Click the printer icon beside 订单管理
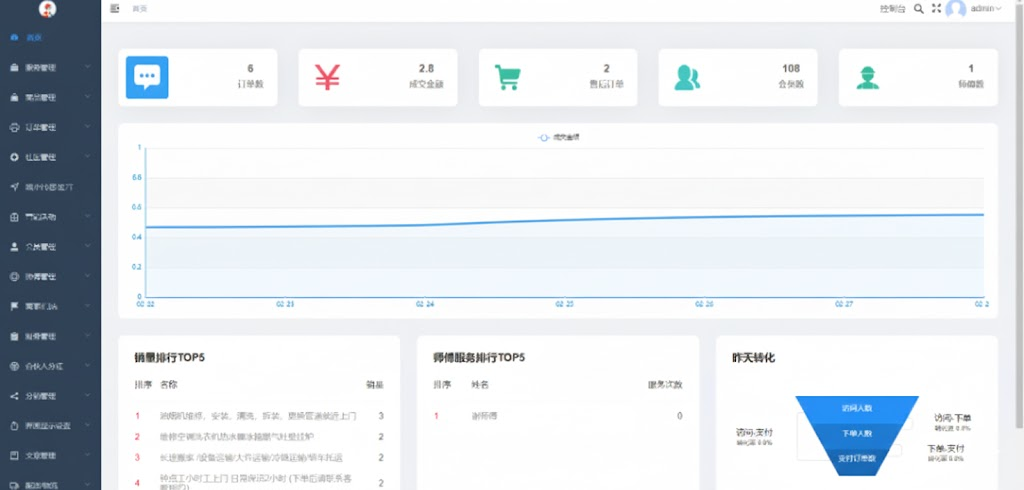 tap(14, 127)
